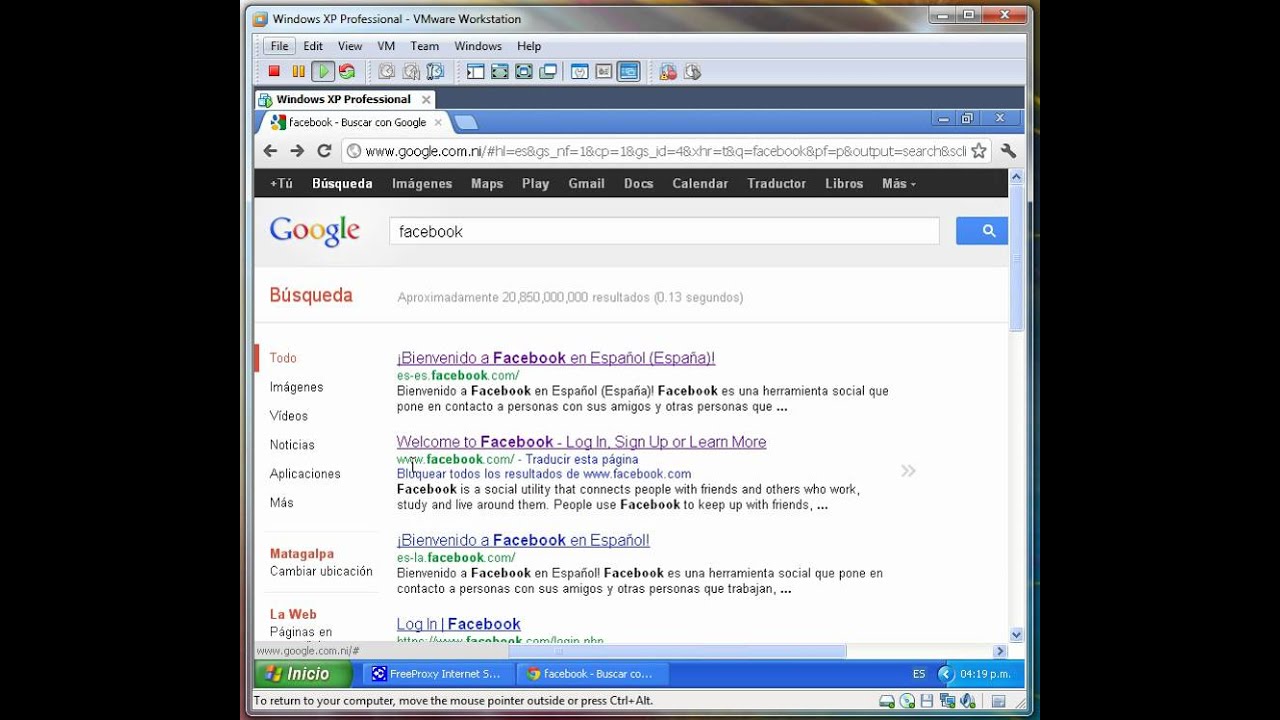Open result Bienvenido a Facebook en Español (España)
This screenshot has height=720, width=1280.
pos(556,358)
